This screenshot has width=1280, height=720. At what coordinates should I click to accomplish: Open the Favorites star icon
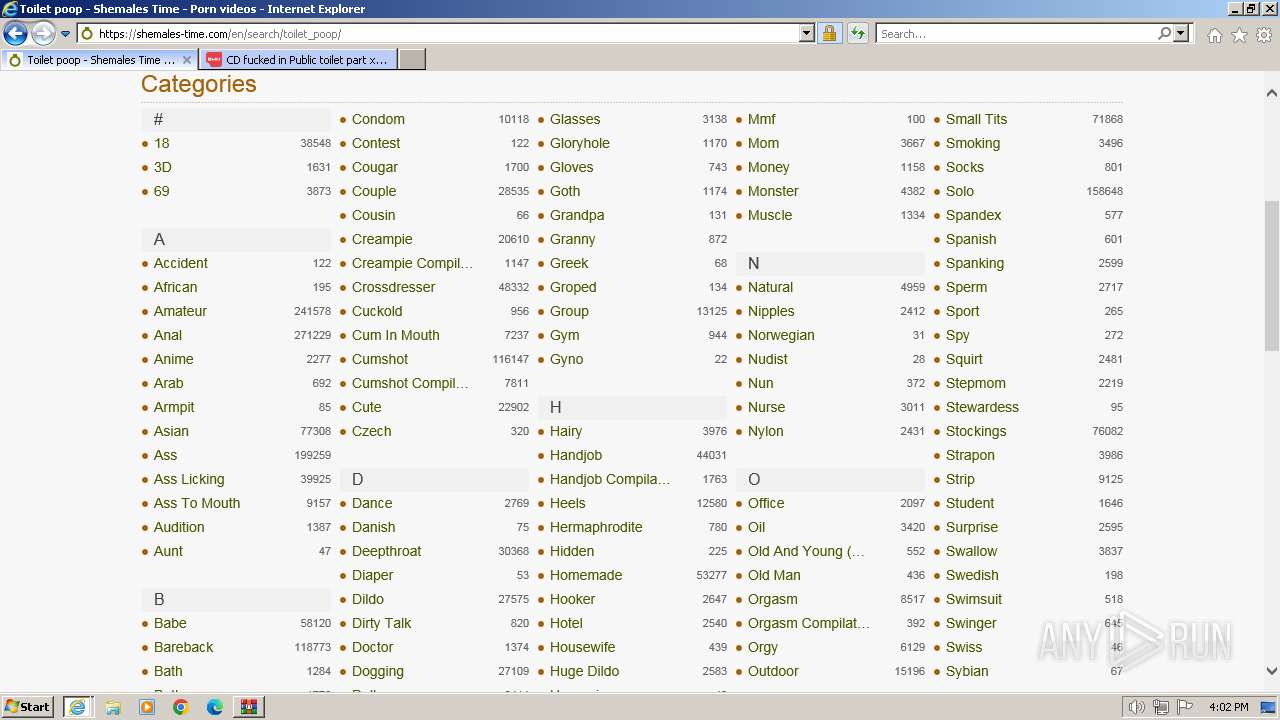pyautogui.click(x=1239, y=35)
